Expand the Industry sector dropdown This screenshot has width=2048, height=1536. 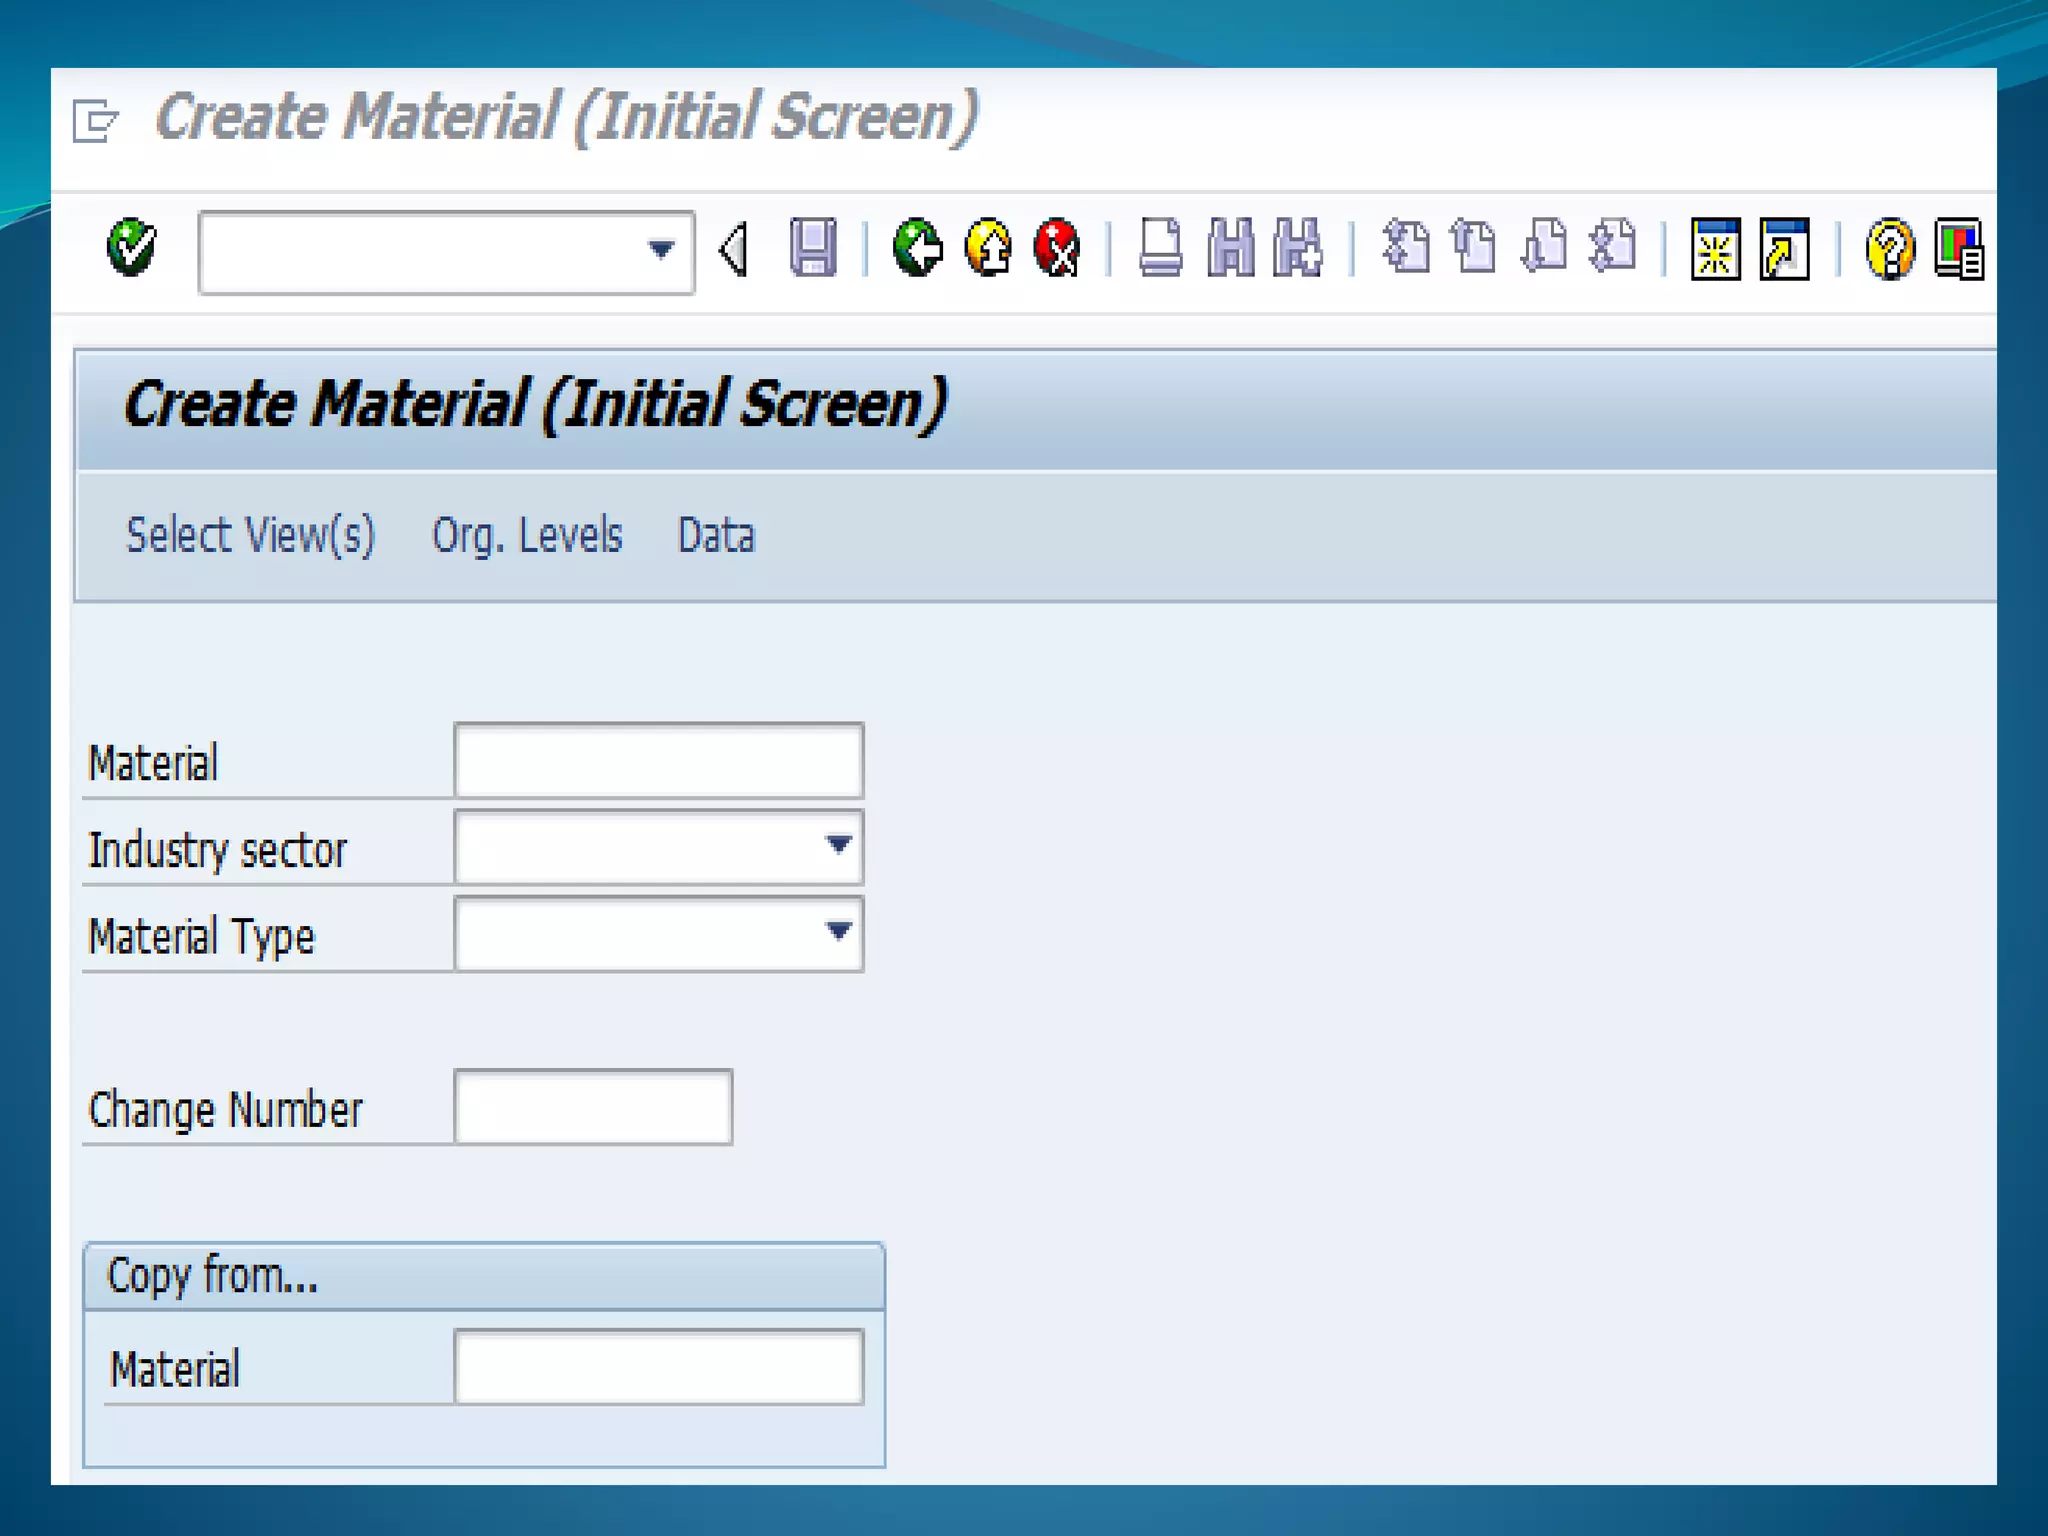tap(838, 846)
